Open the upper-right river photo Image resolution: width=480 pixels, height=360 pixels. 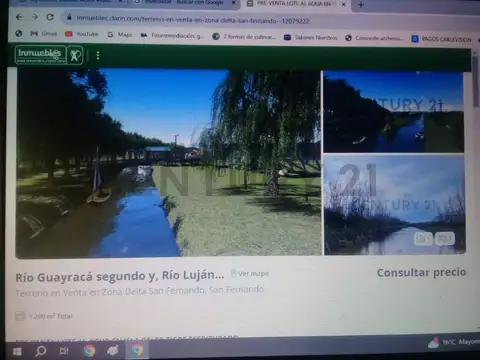click(394, 111)
